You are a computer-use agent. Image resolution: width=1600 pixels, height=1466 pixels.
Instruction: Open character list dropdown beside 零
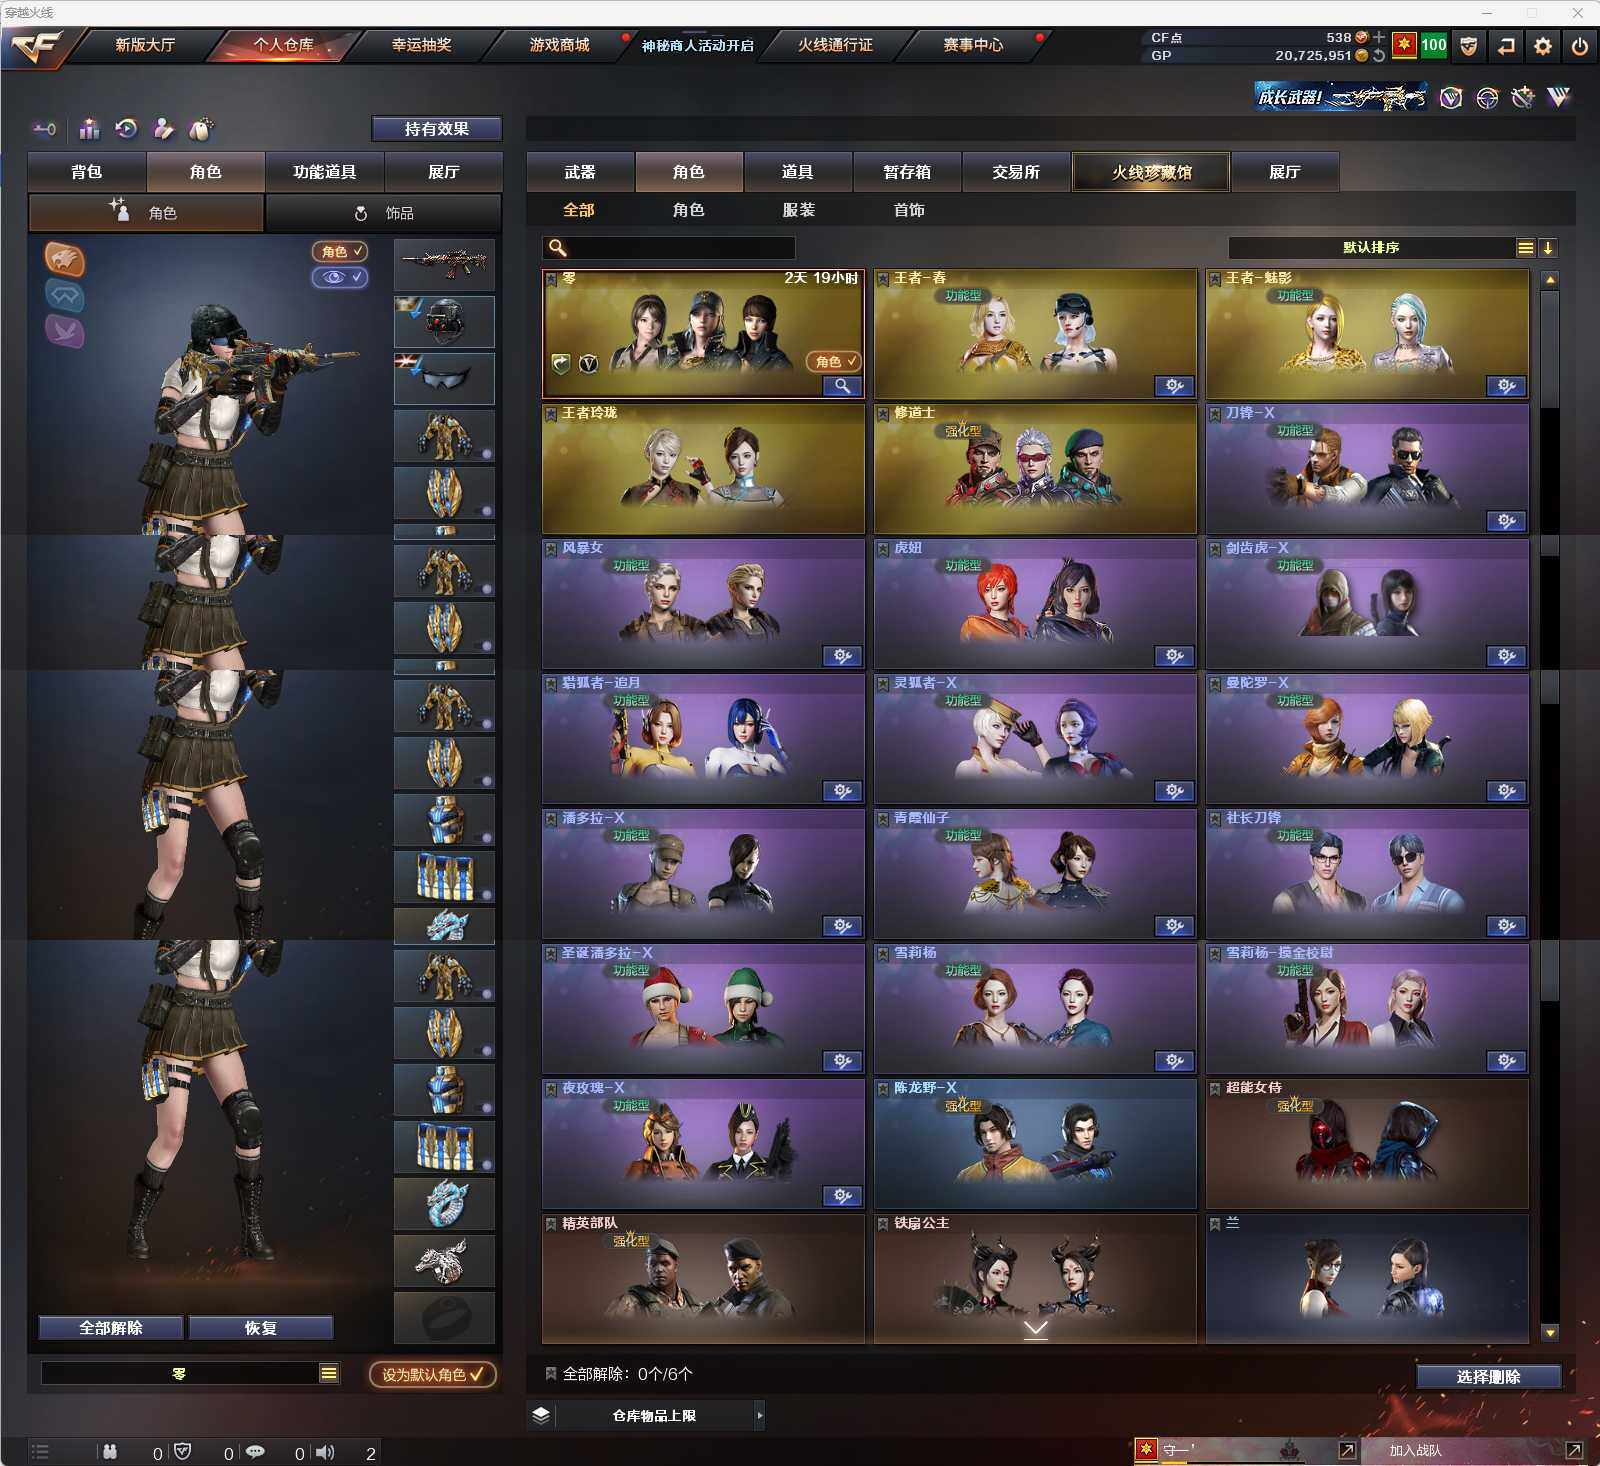tap(328, 1373)
